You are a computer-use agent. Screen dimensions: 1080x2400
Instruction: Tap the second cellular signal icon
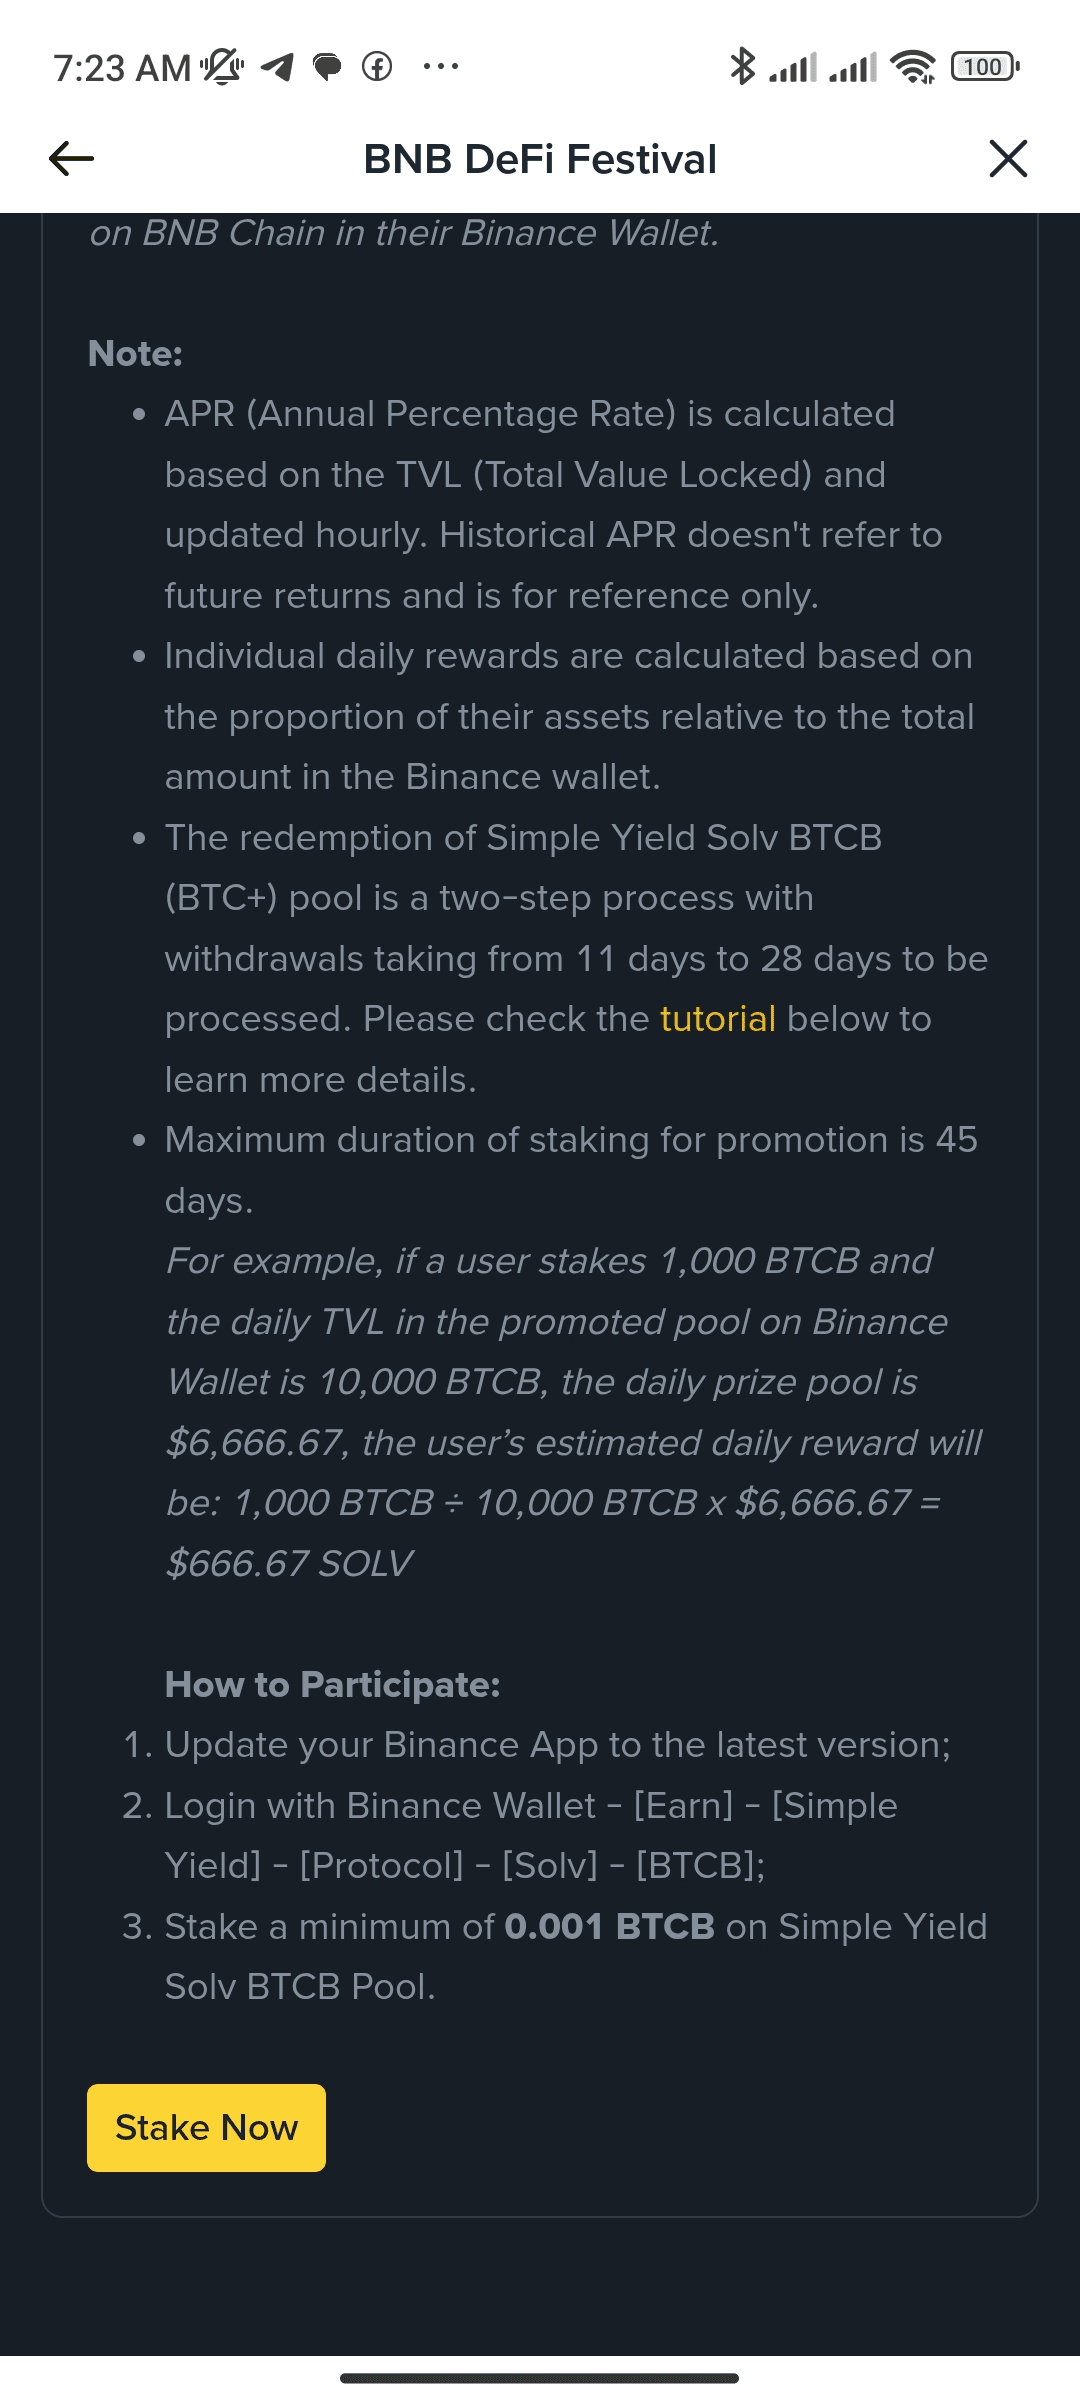(853, 67)
